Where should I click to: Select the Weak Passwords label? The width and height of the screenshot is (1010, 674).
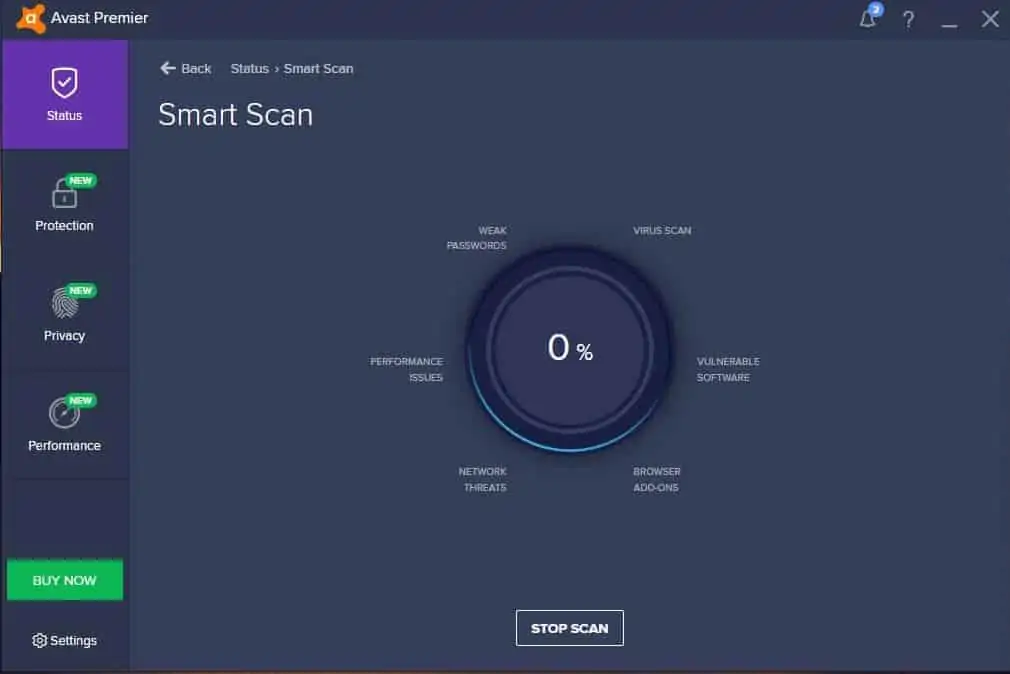(477, 238)
